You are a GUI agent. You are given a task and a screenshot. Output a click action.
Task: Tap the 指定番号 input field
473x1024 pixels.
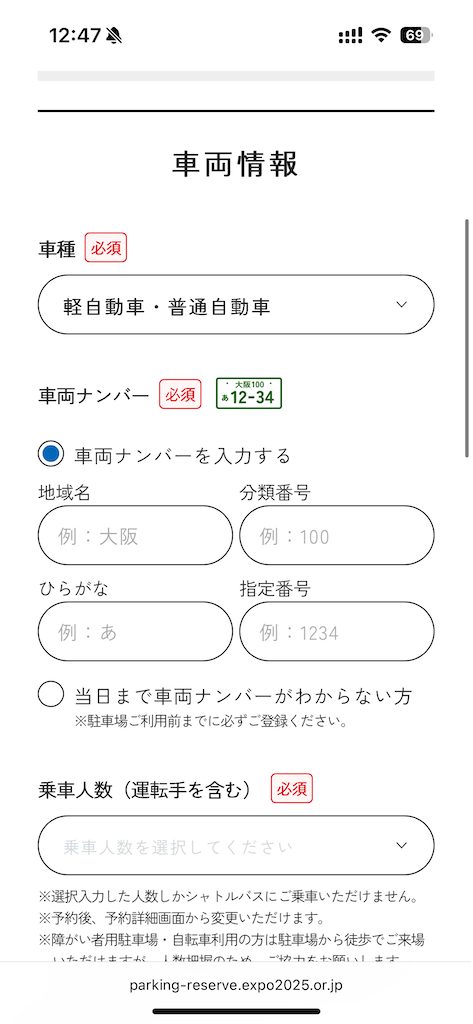(x=336, y=632)
